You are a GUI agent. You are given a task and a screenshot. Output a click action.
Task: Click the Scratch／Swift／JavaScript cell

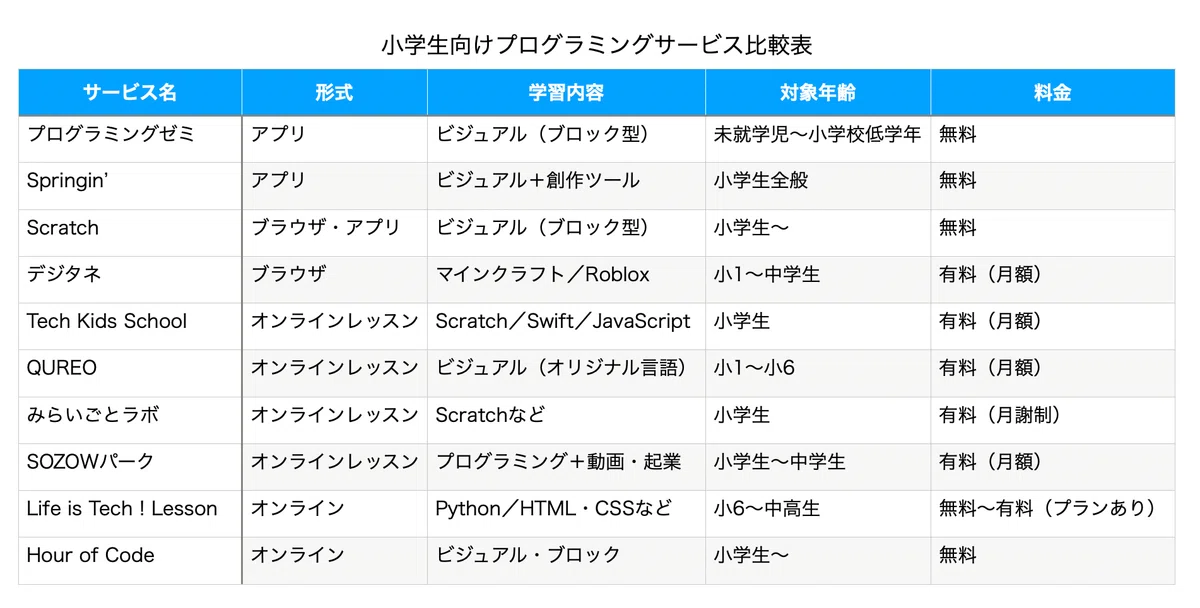tap(566, 326)
